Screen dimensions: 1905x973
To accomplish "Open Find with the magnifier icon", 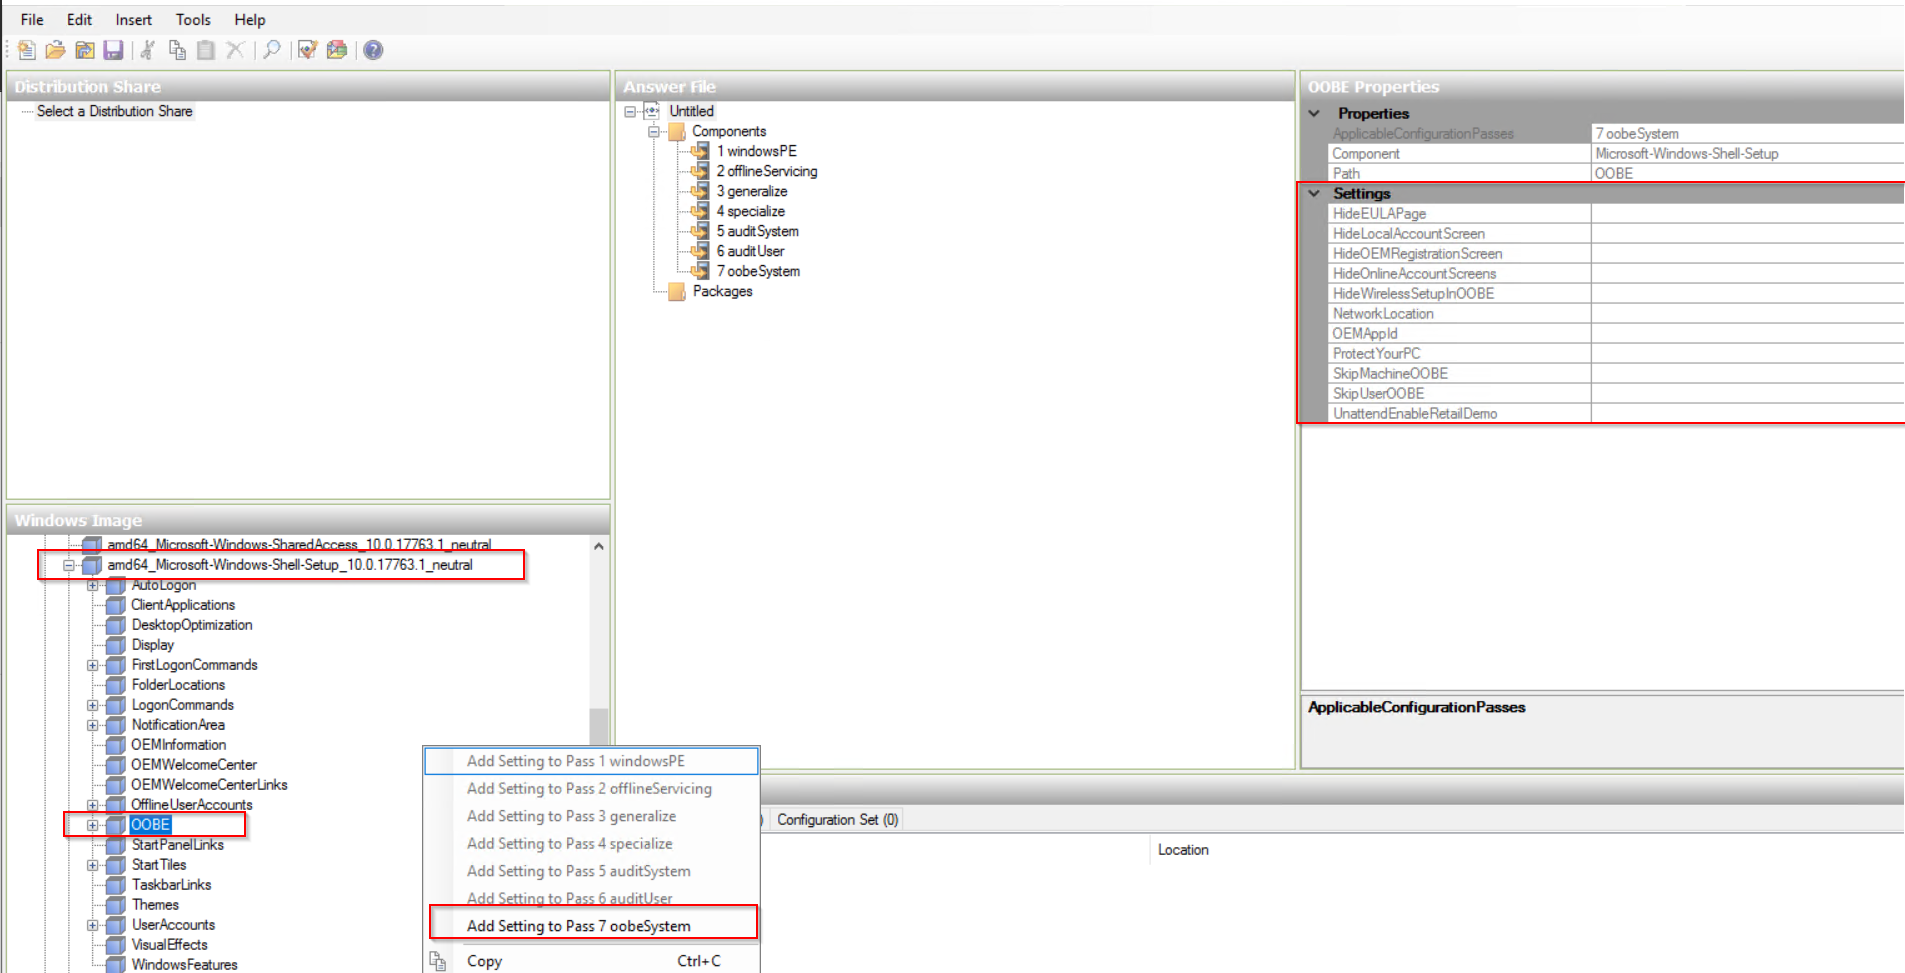I will (271, 50).
